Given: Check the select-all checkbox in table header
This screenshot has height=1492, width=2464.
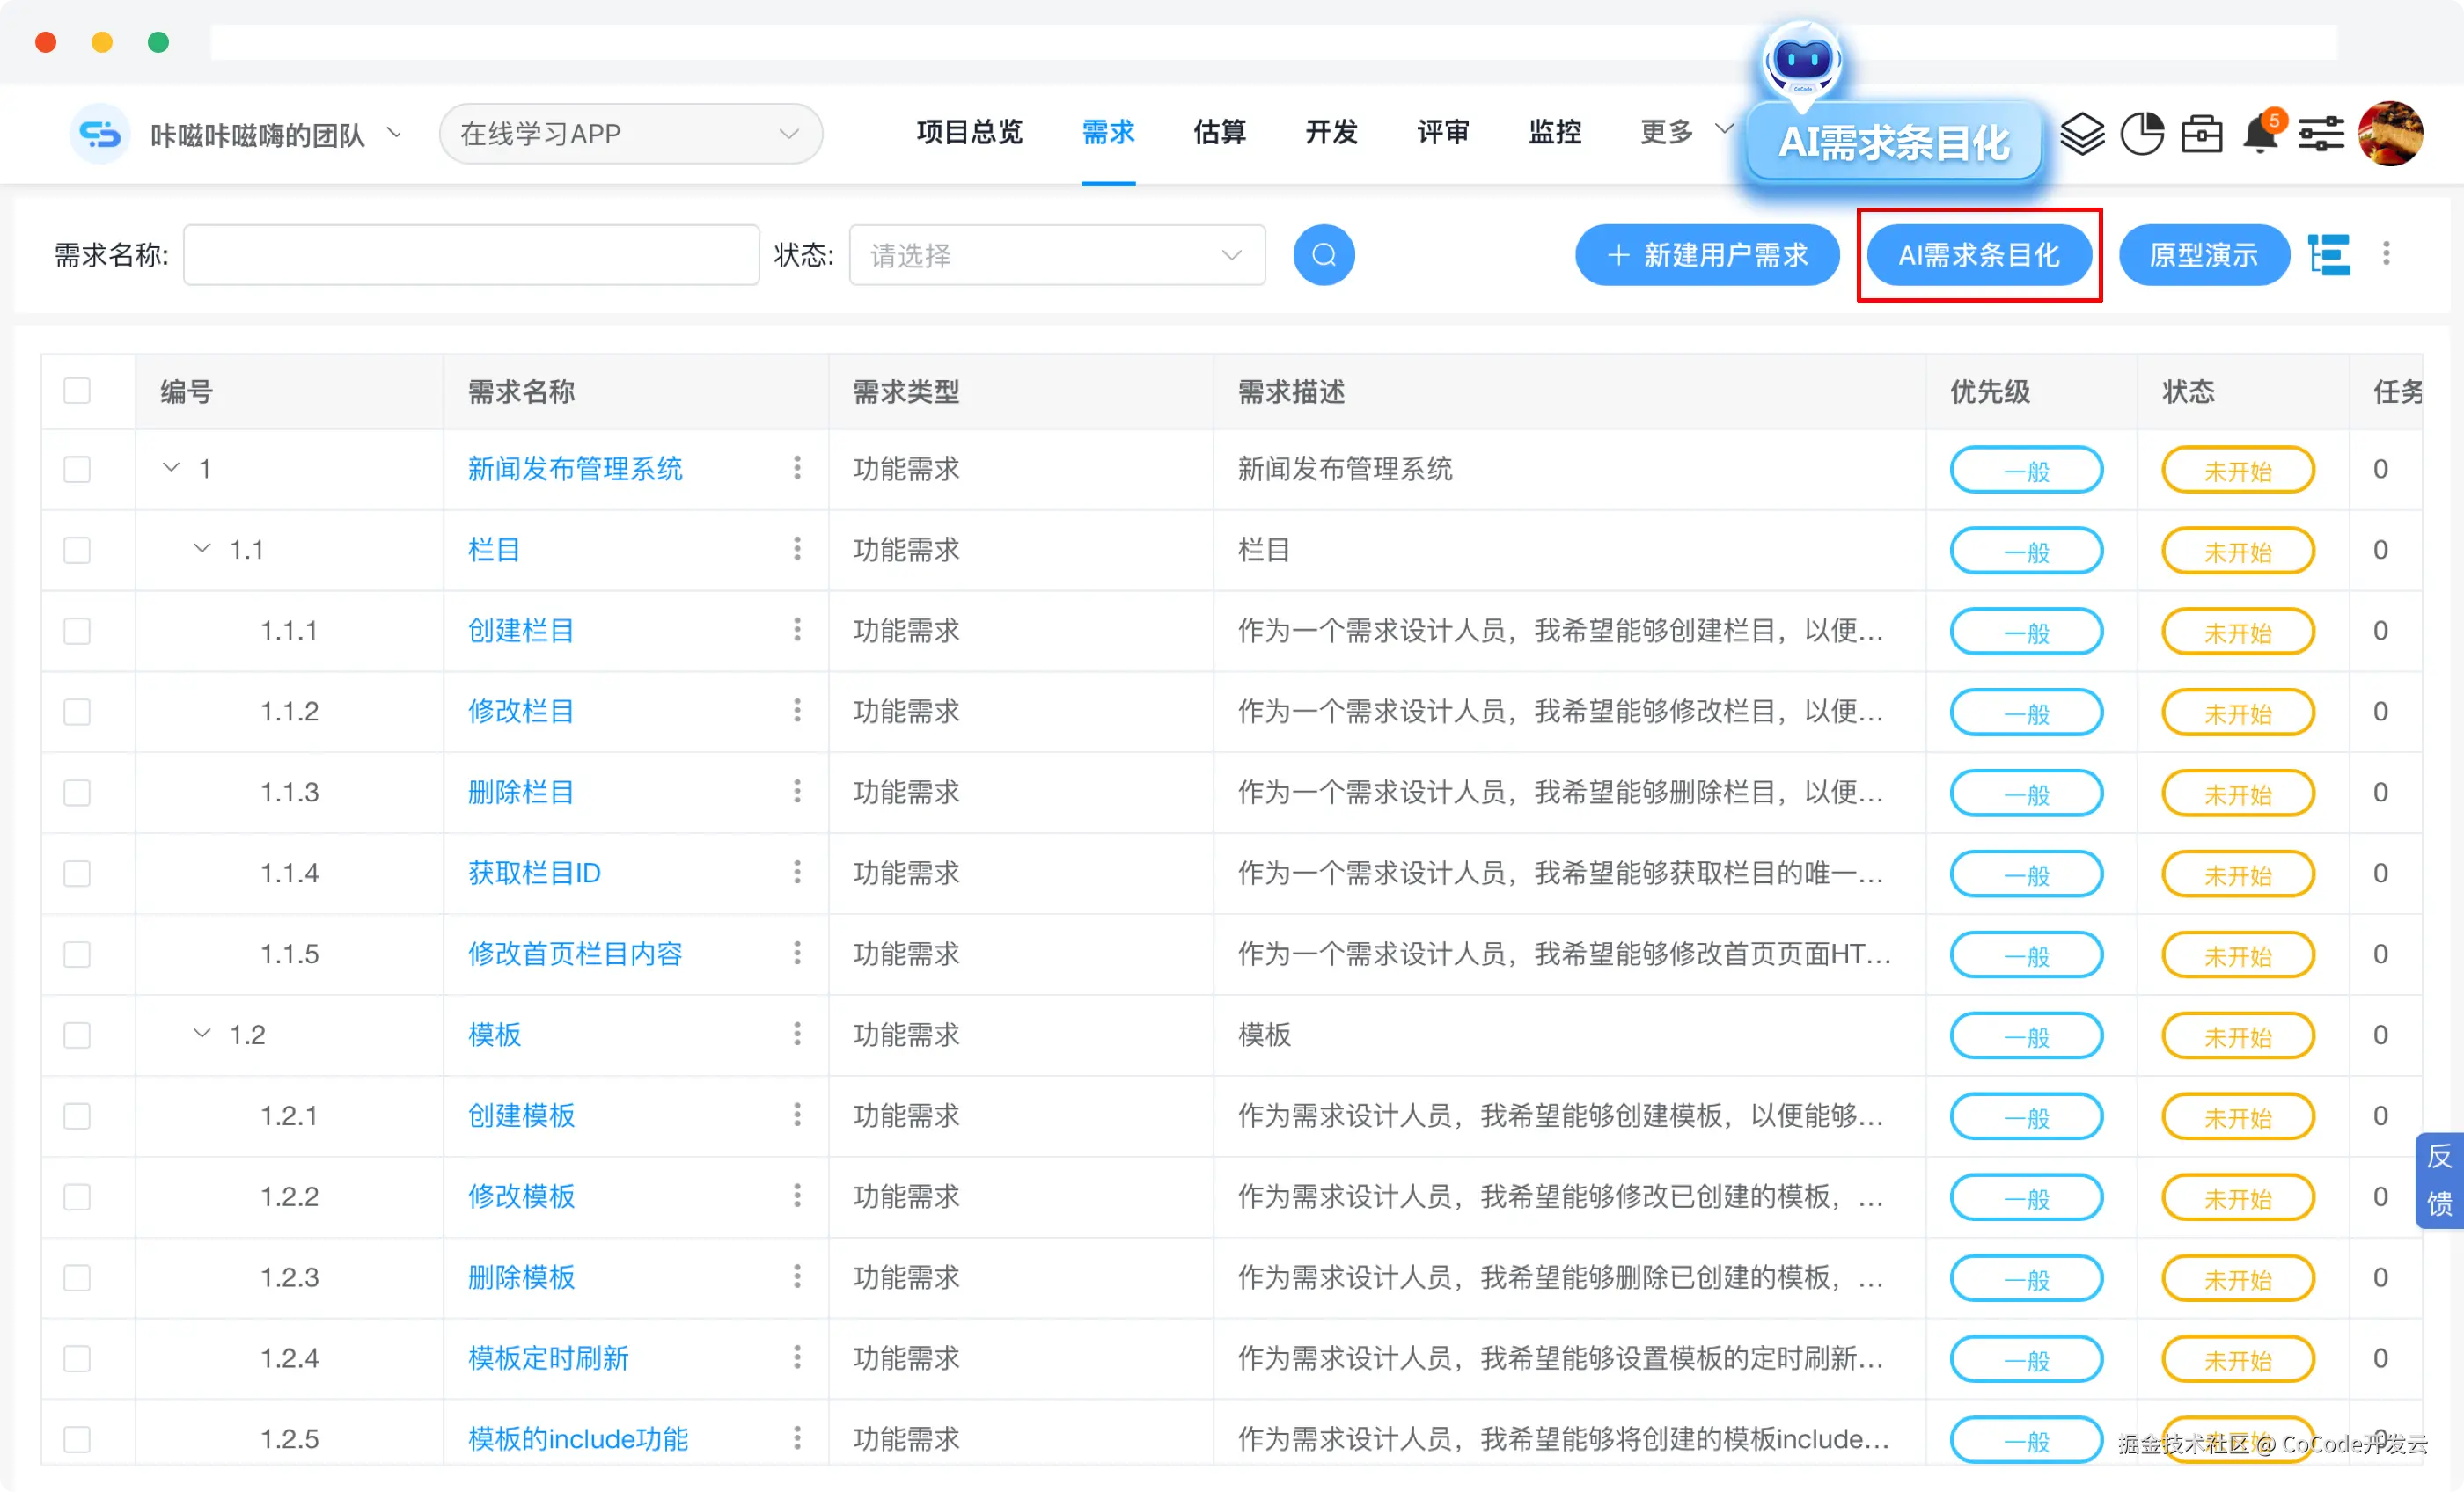Looking at the screenshot, I should click(x=77, y=390).
